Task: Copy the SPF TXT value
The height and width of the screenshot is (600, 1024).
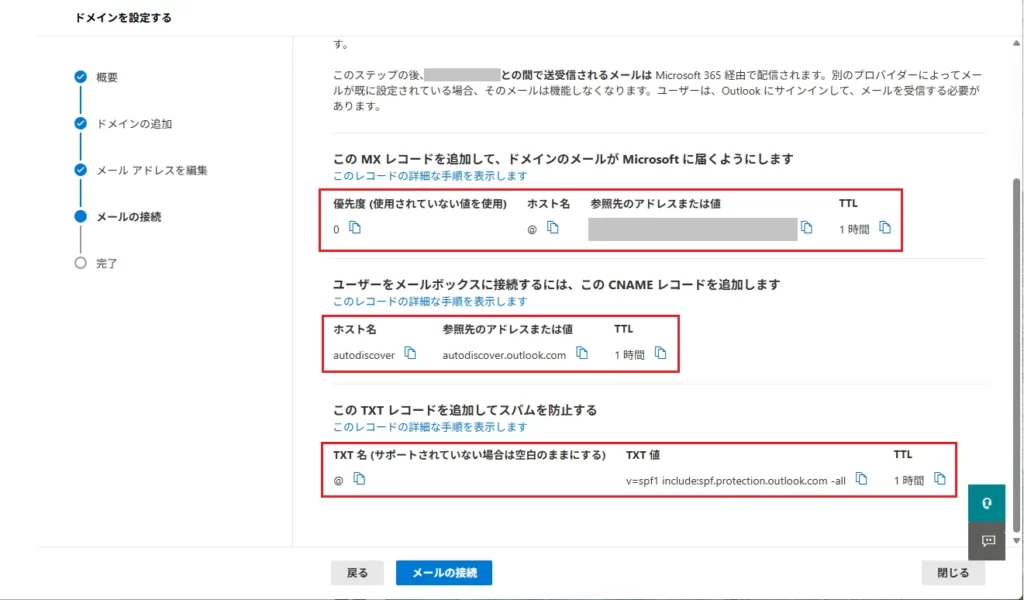Action: point(861,479)
